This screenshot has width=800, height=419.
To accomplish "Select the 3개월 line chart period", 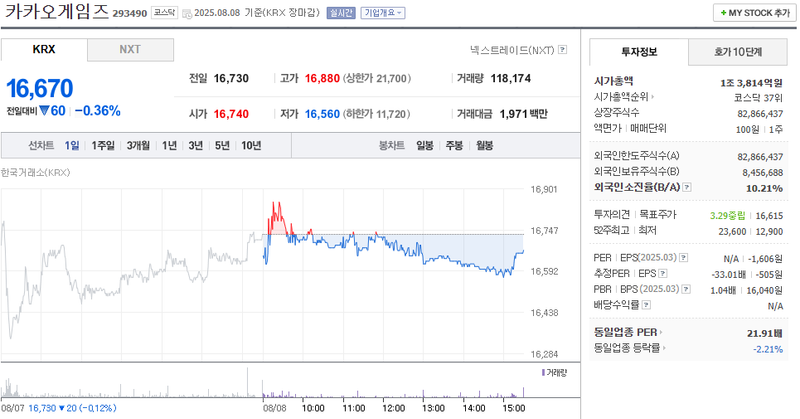I will coord(138,145).
